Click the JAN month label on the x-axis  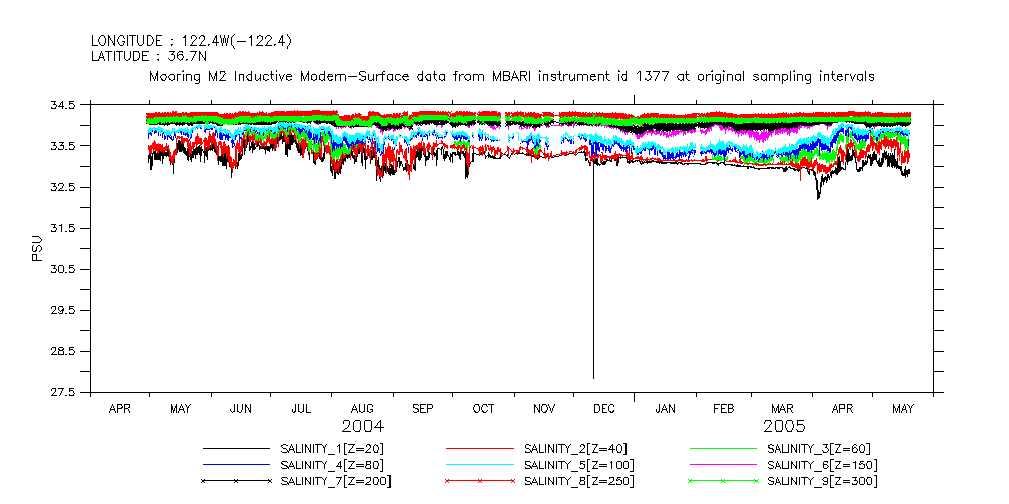pyautogui.click(x=665, y=409)
